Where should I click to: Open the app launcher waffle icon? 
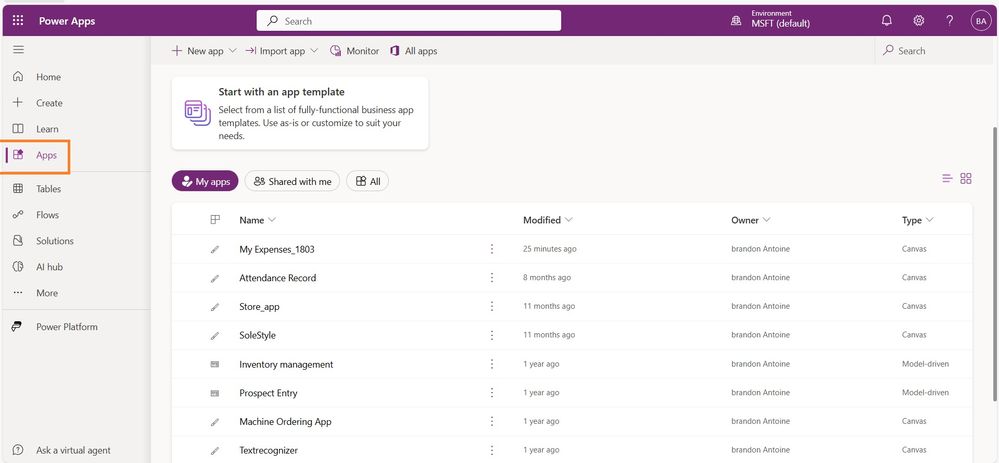[x=17, y=20]
